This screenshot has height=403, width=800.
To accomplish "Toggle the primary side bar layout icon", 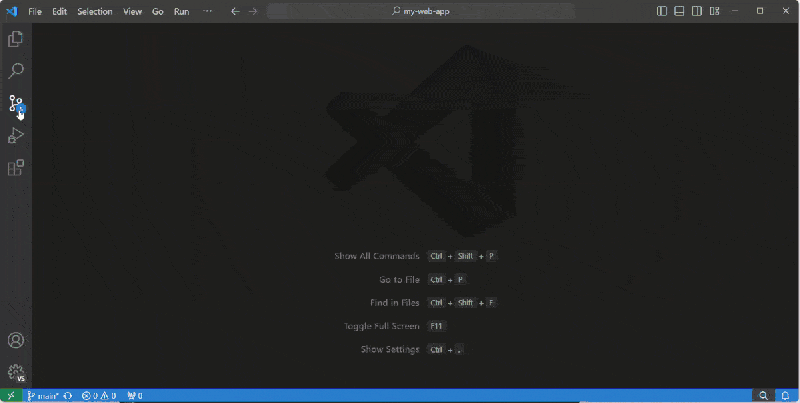I will pos(662,11).
